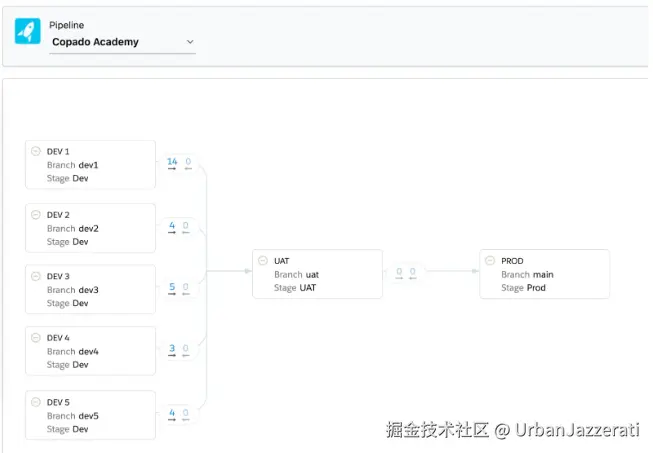Collapse the DEV 2 environment node

pyautogui.click(x=36, y=214)
